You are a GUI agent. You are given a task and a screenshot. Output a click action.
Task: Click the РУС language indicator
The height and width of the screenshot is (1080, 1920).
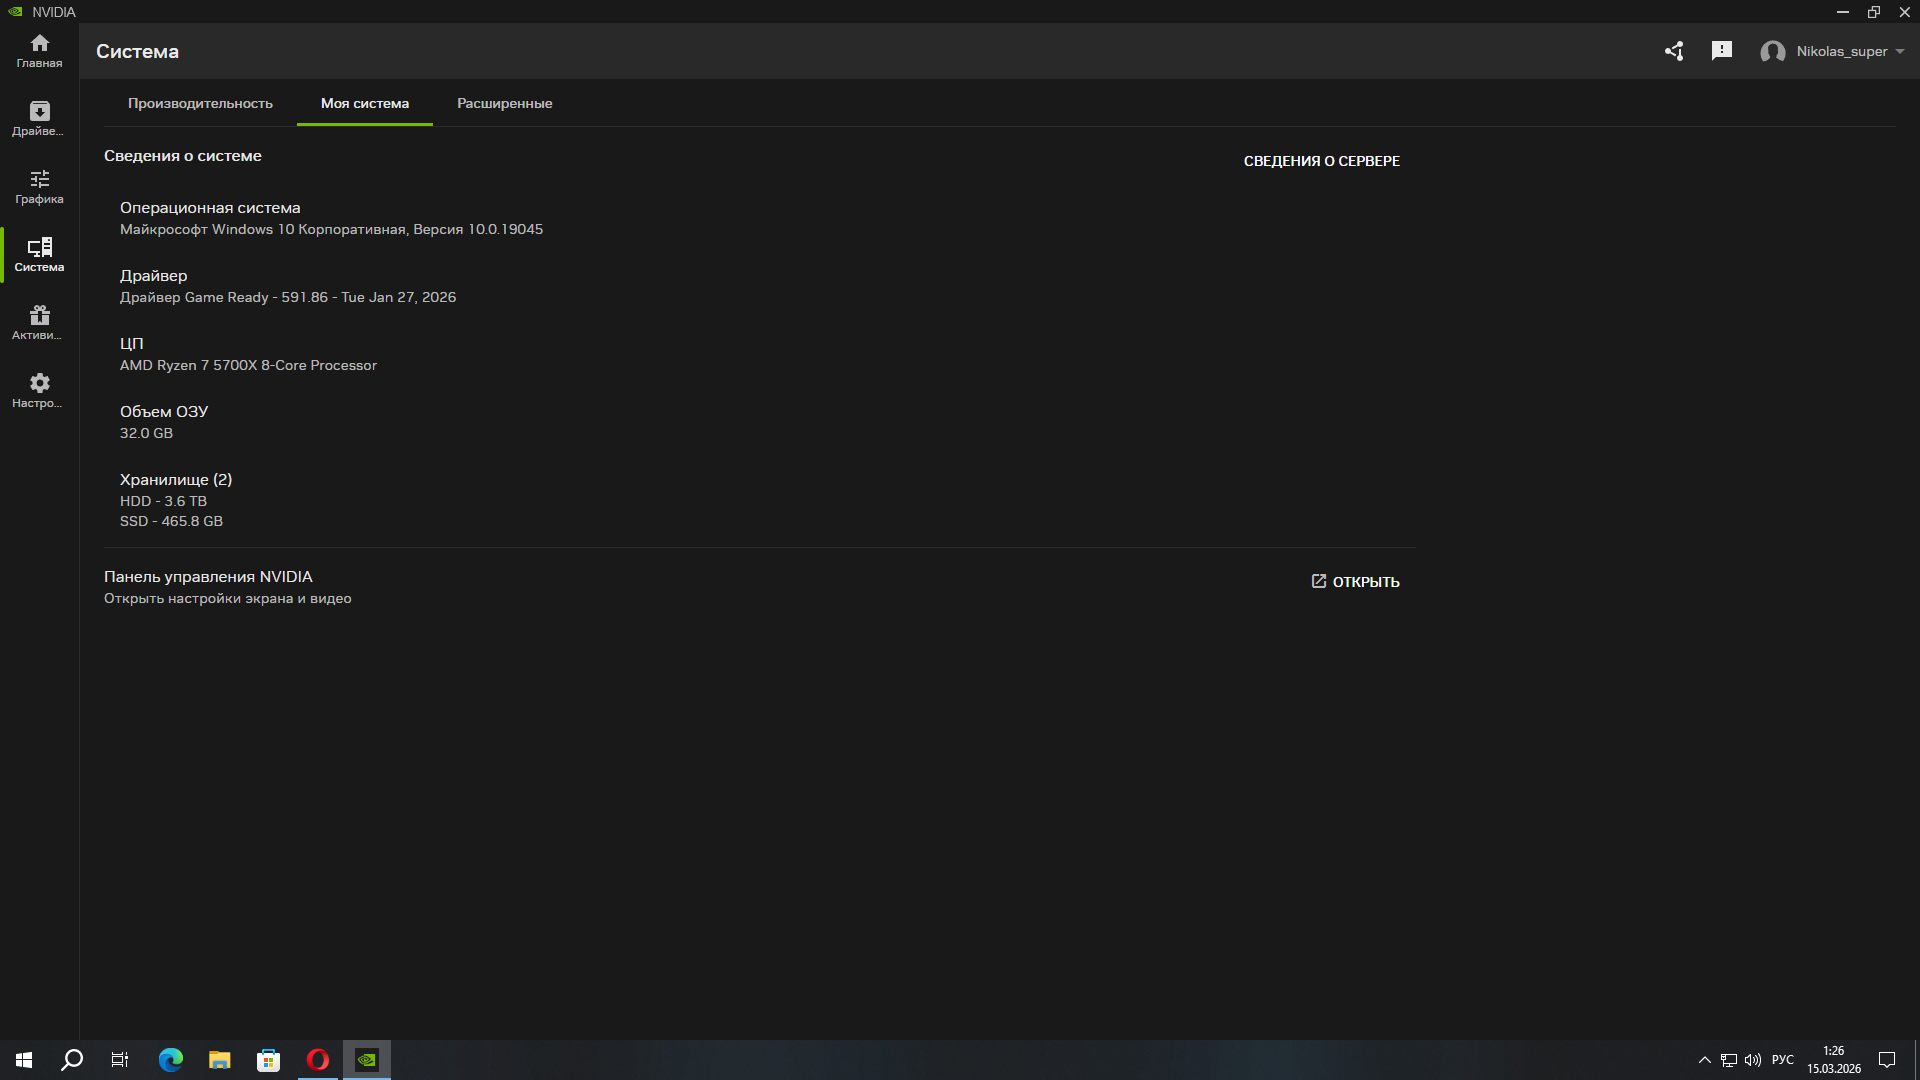point(1782,1060)
